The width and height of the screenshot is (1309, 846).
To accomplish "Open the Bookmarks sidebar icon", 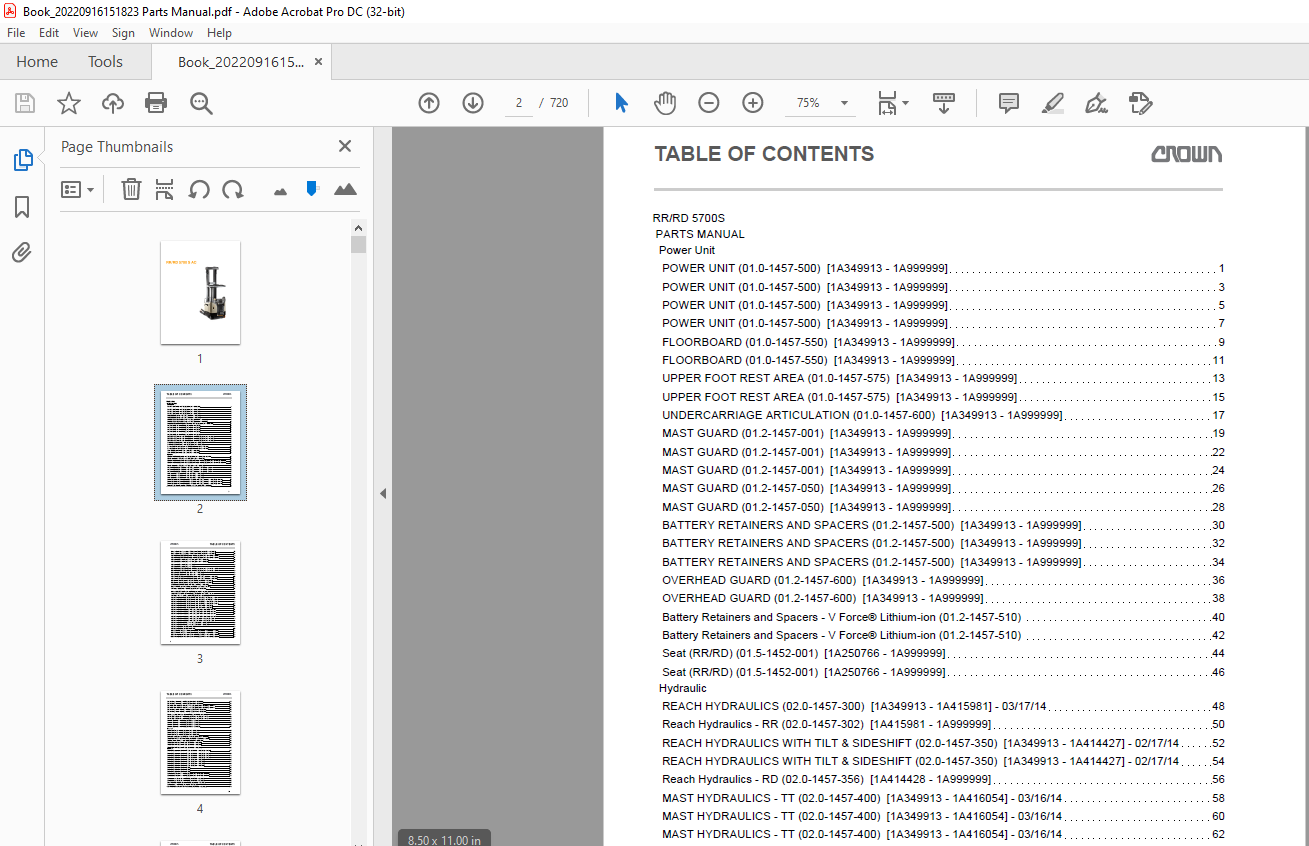I will coord(22,207).
